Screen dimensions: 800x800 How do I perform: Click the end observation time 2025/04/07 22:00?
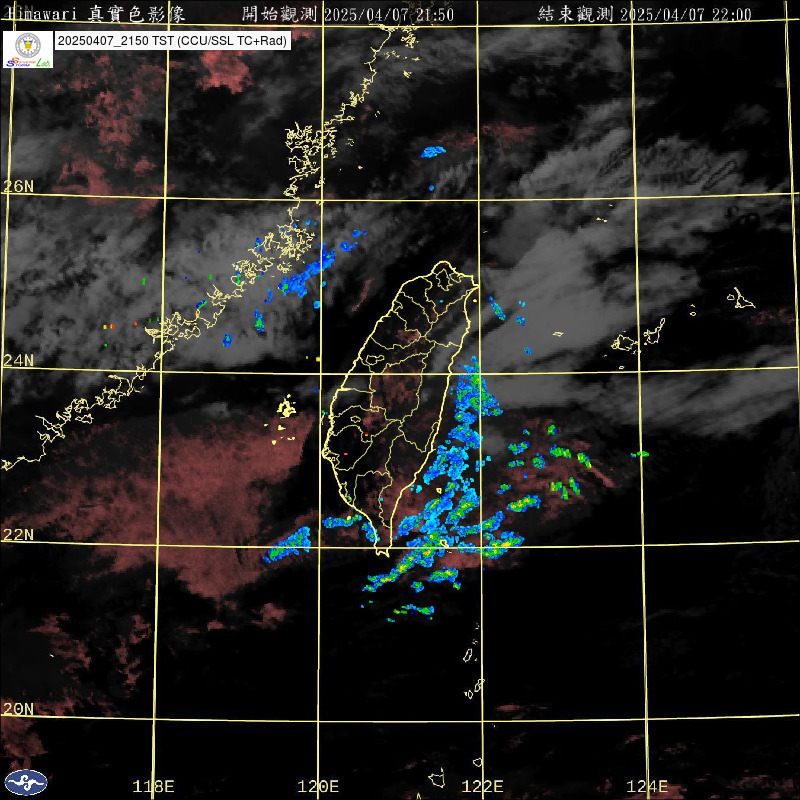[x=644, y=14]
